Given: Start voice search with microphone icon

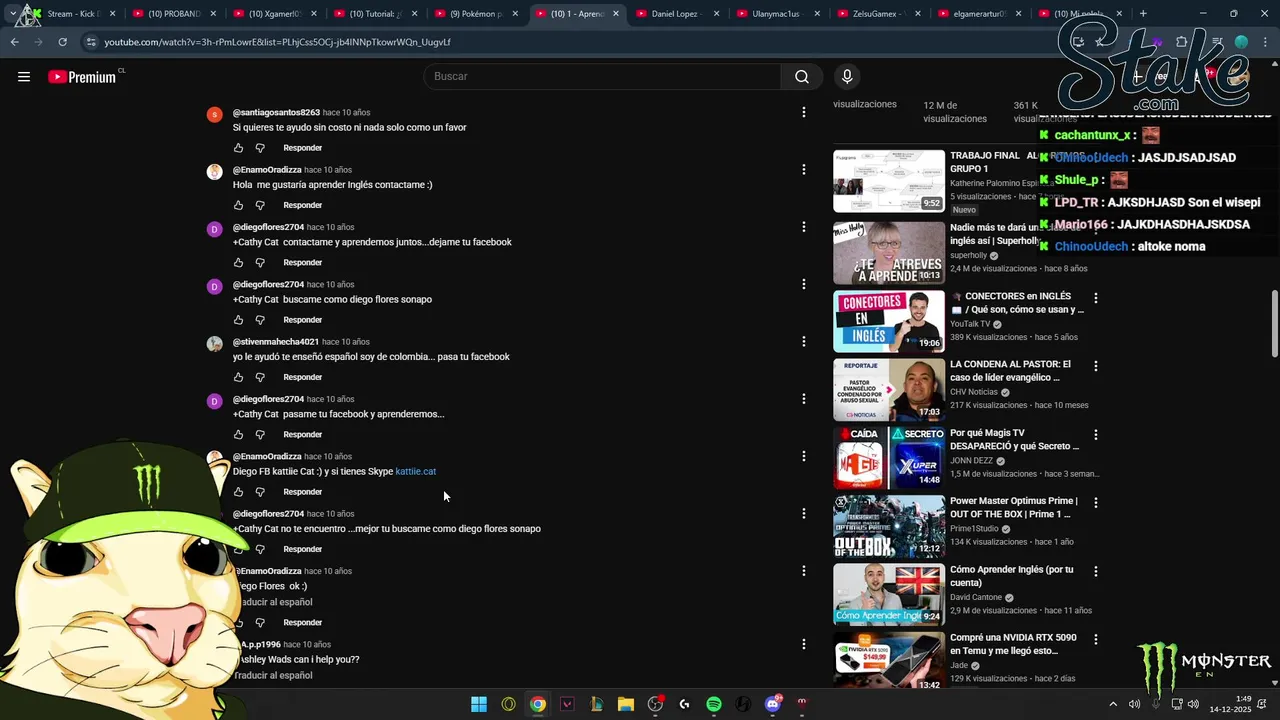Looking at the screenshot, I should point(847,77).
